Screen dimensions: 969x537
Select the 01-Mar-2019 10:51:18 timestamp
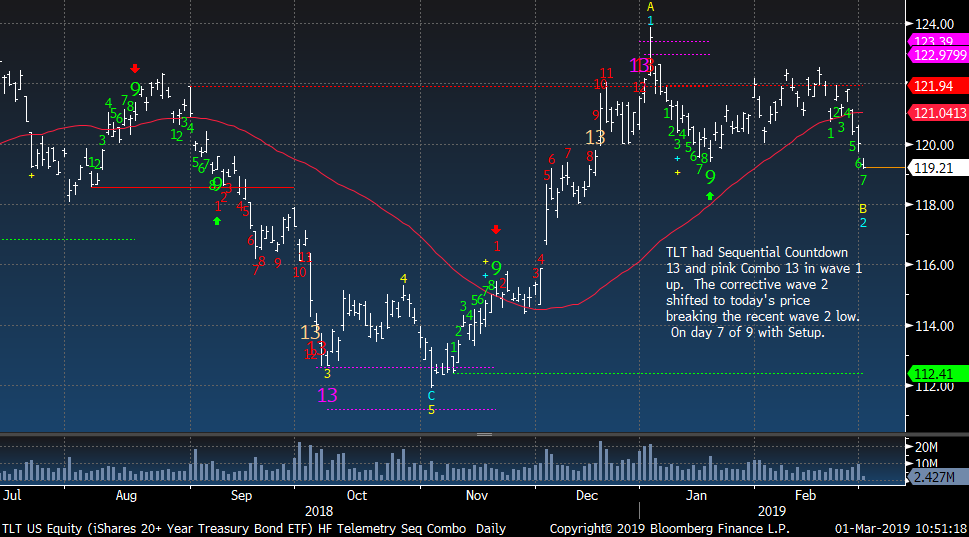900,529
